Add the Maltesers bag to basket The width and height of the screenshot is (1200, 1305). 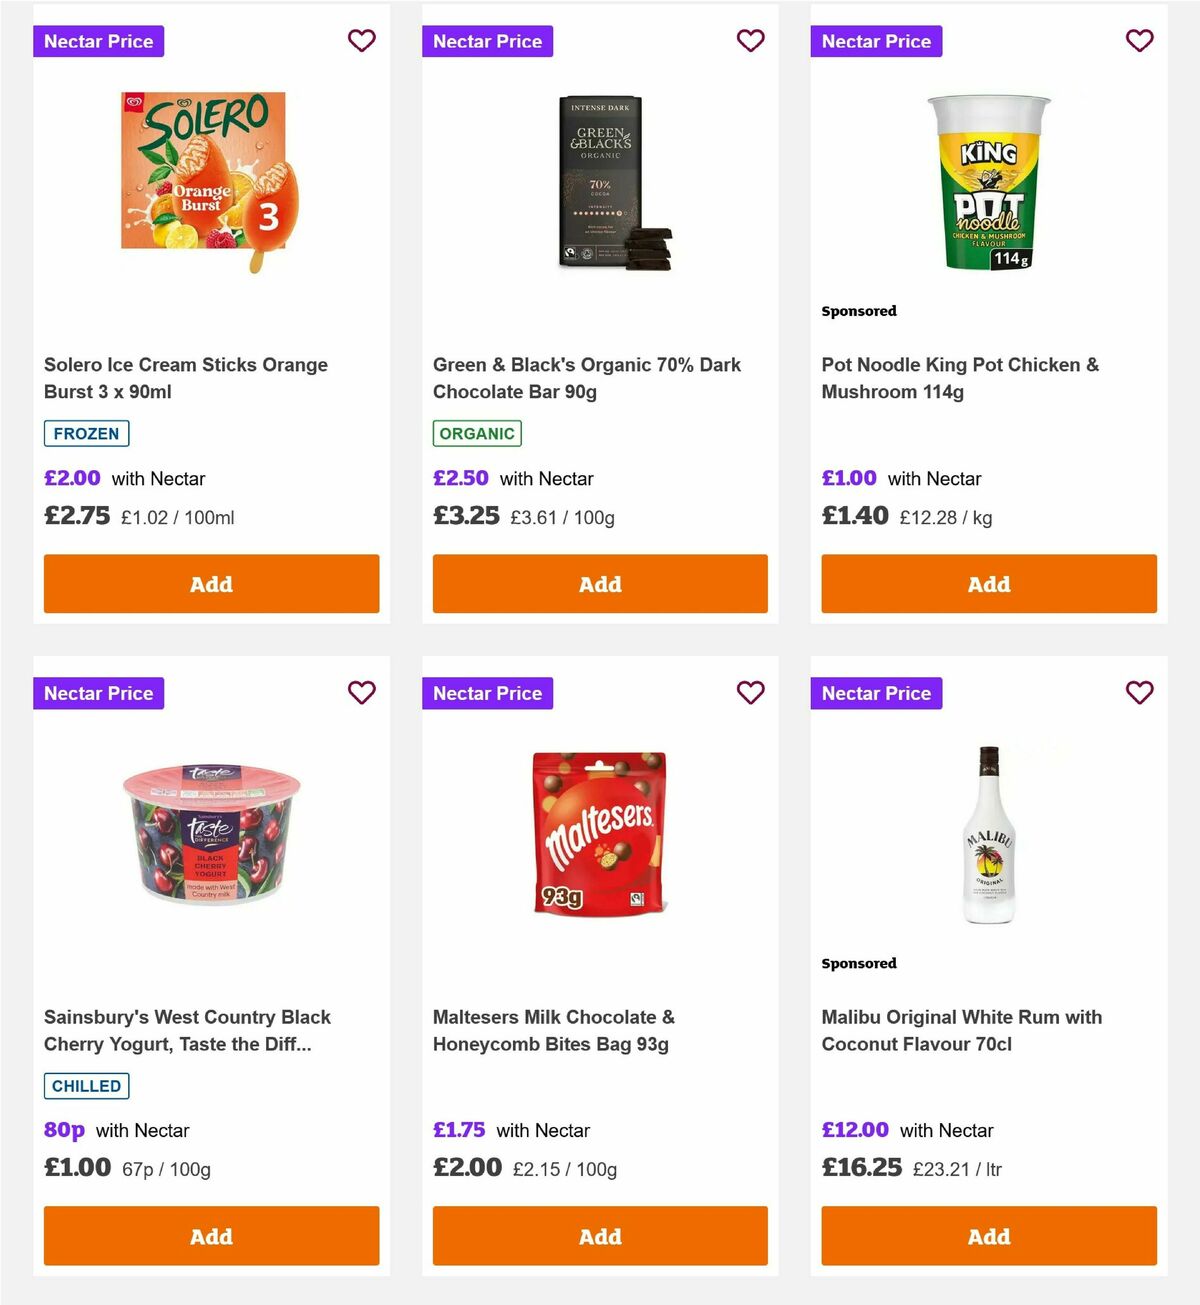(x=599, y=1236)
